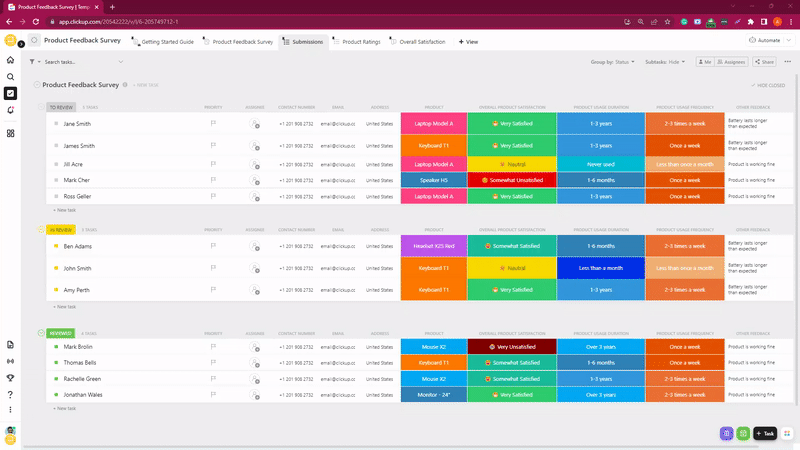This screenshot has width=800, height=450.
Task: Open Goals trophy icon in sidebar
Action: tap(10, 378)
